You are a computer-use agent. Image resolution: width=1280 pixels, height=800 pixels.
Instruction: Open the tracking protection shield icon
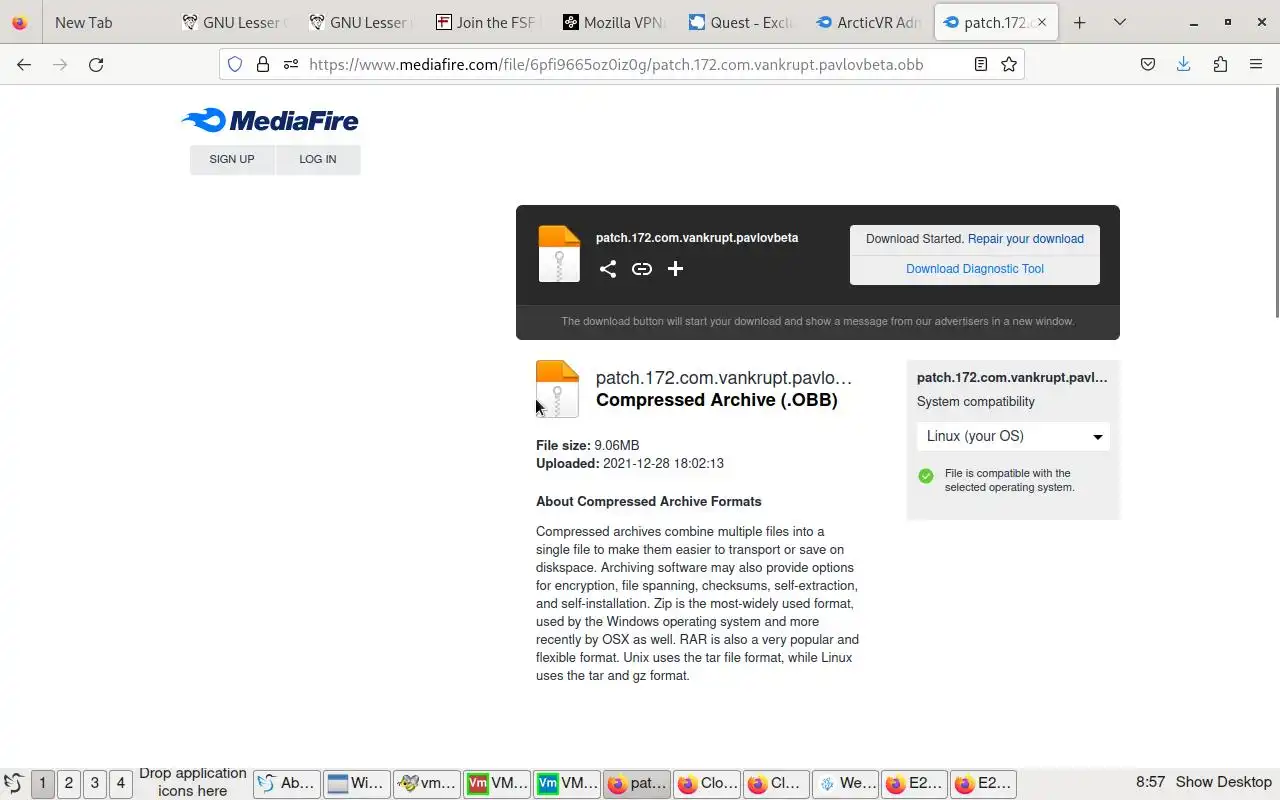point(235,64)
